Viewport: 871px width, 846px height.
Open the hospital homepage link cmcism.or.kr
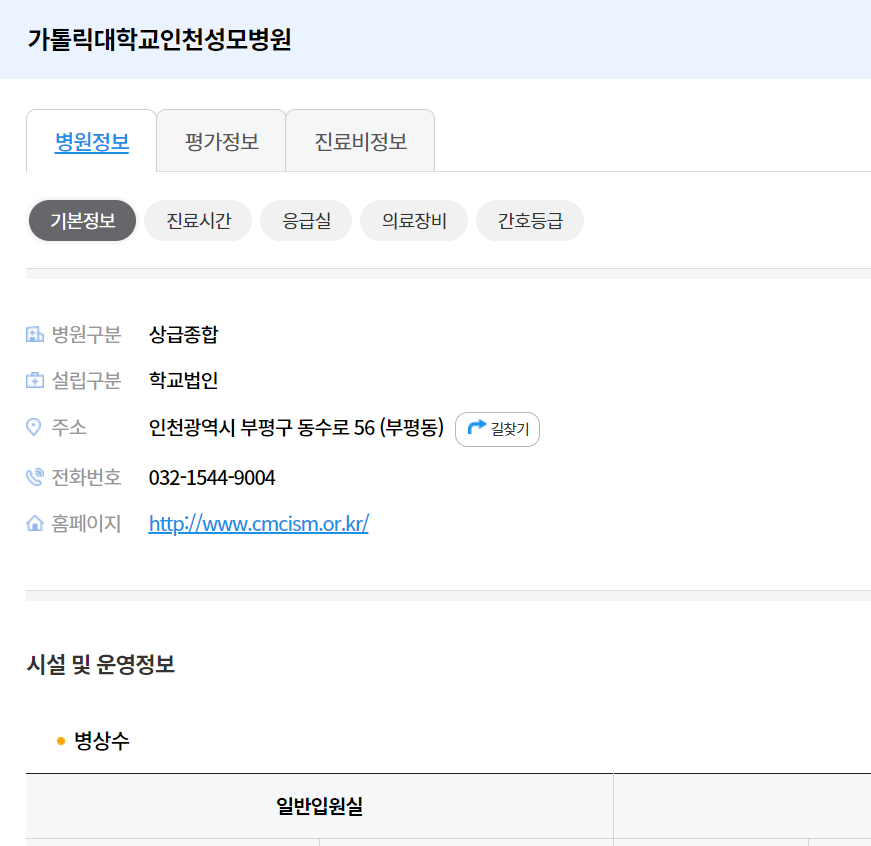[x=259, y=523]
